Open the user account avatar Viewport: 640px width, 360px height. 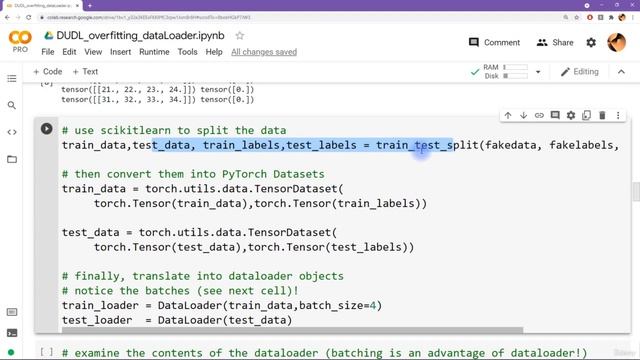tap(616, 42)
